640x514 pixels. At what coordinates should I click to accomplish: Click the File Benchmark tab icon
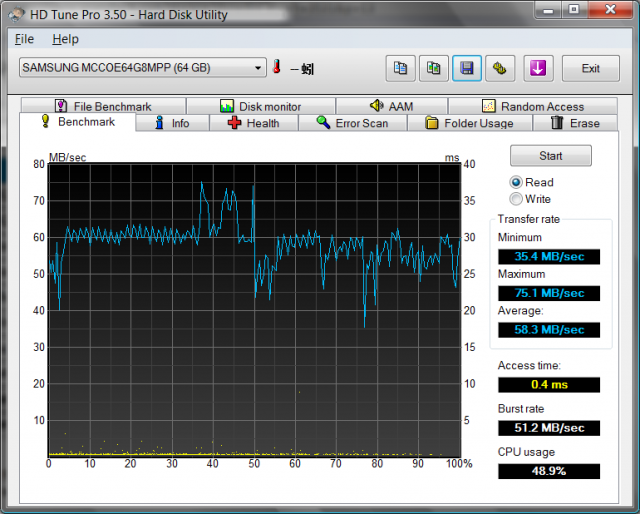[x=61, y=106]
